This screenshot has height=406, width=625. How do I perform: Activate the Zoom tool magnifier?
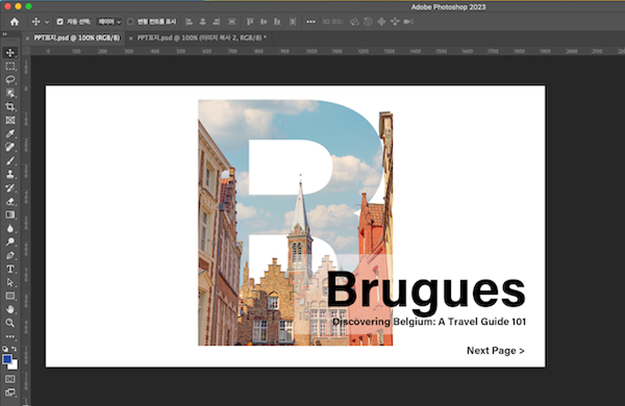[11, 323]
